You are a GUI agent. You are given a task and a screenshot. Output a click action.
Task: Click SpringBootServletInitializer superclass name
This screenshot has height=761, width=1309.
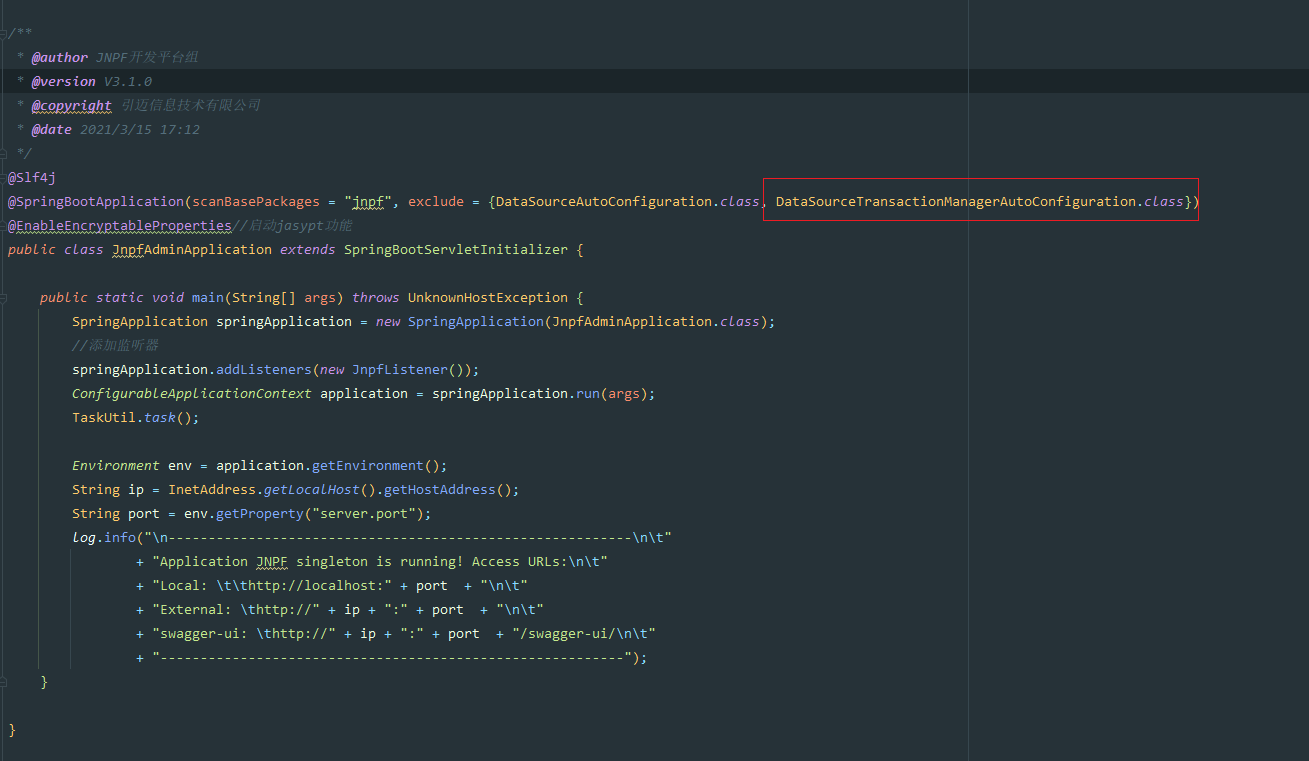pos(455,250)
